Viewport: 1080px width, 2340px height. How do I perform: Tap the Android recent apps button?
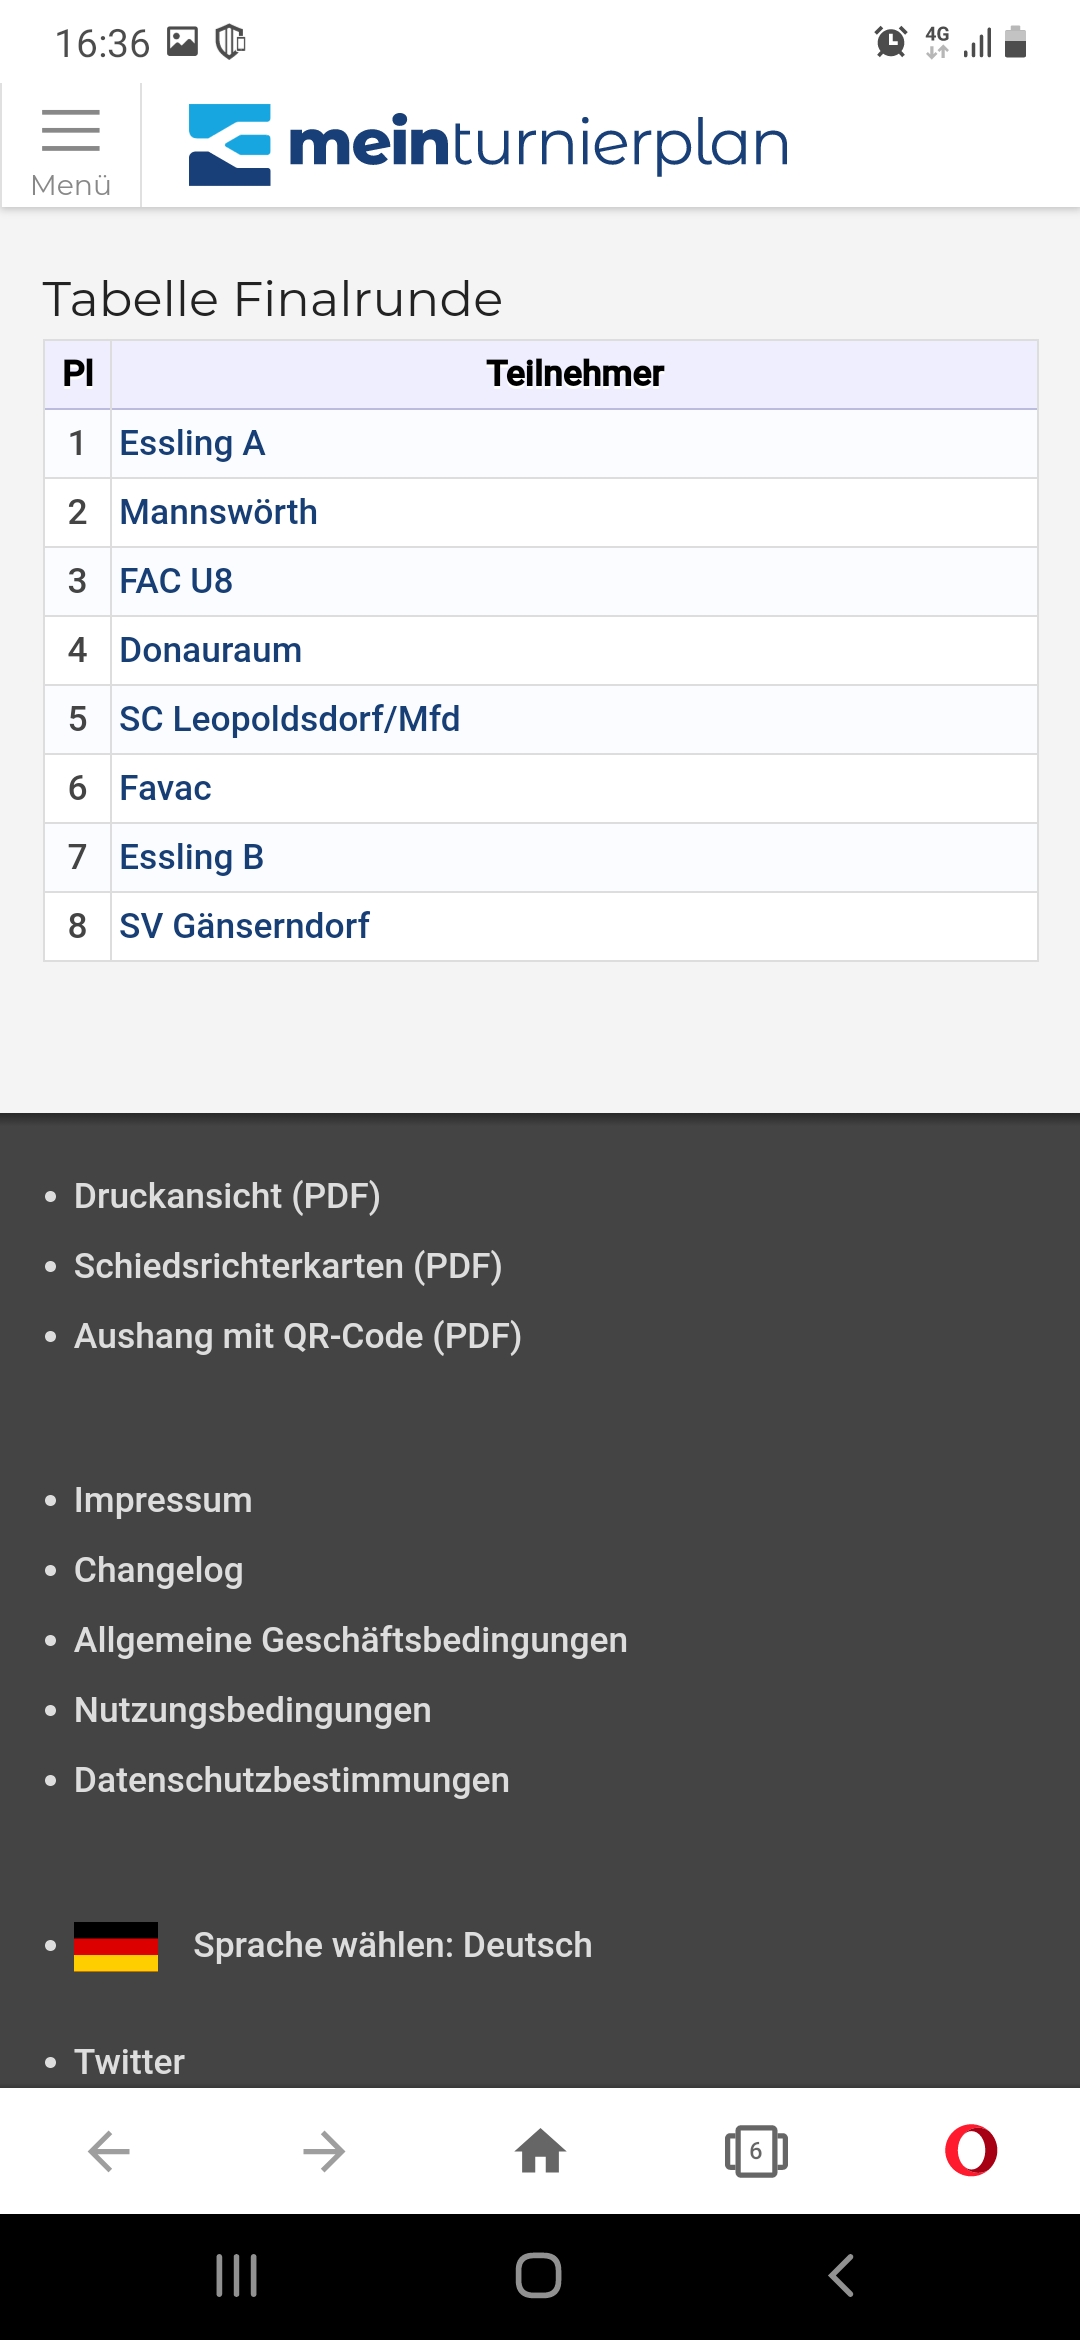[237, 2275]
